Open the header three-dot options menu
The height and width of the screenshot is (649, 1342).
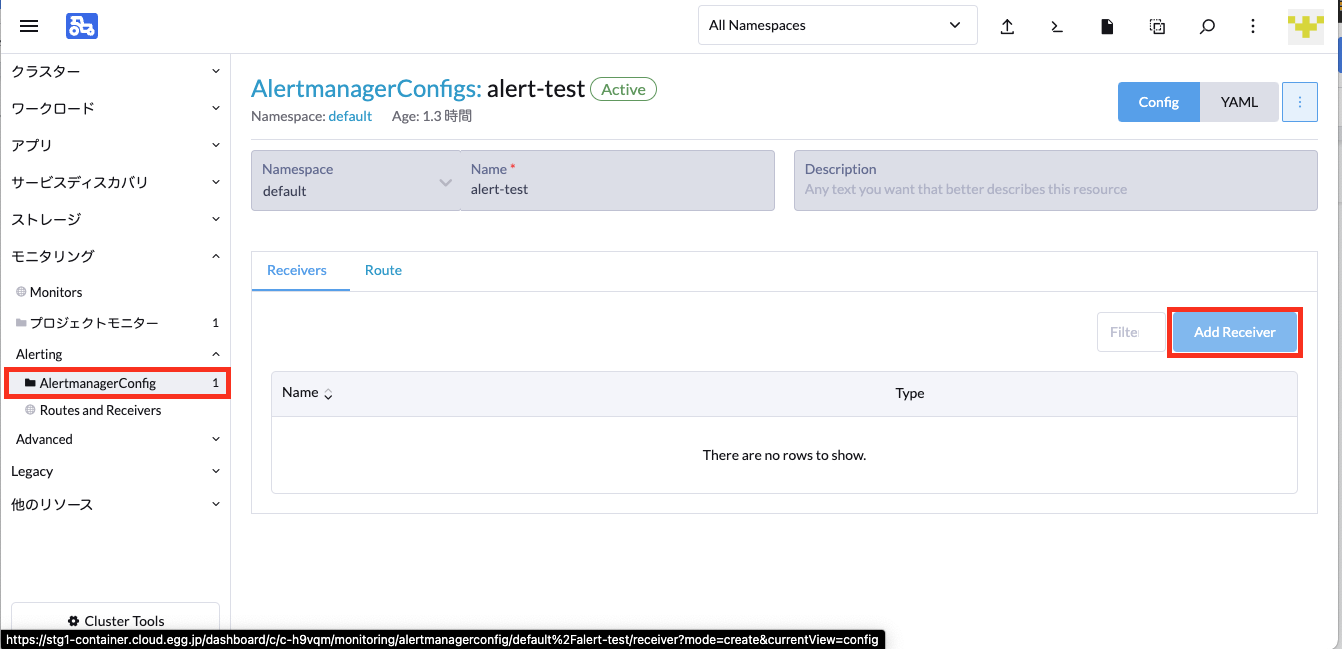[x=1253, y=26]
